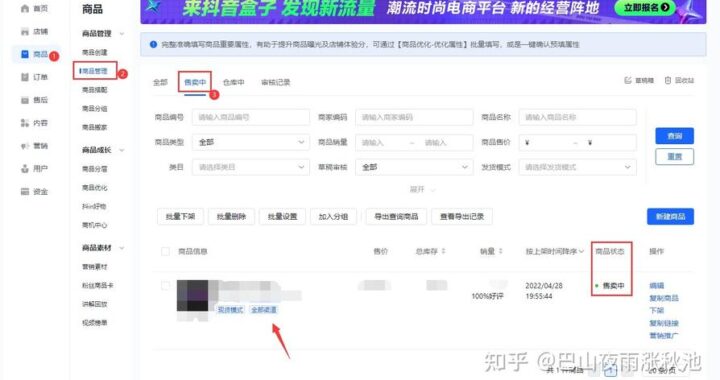Sort by 总库存 using its sort arrows
Screen dimensions: 720x380
point(444,251)
